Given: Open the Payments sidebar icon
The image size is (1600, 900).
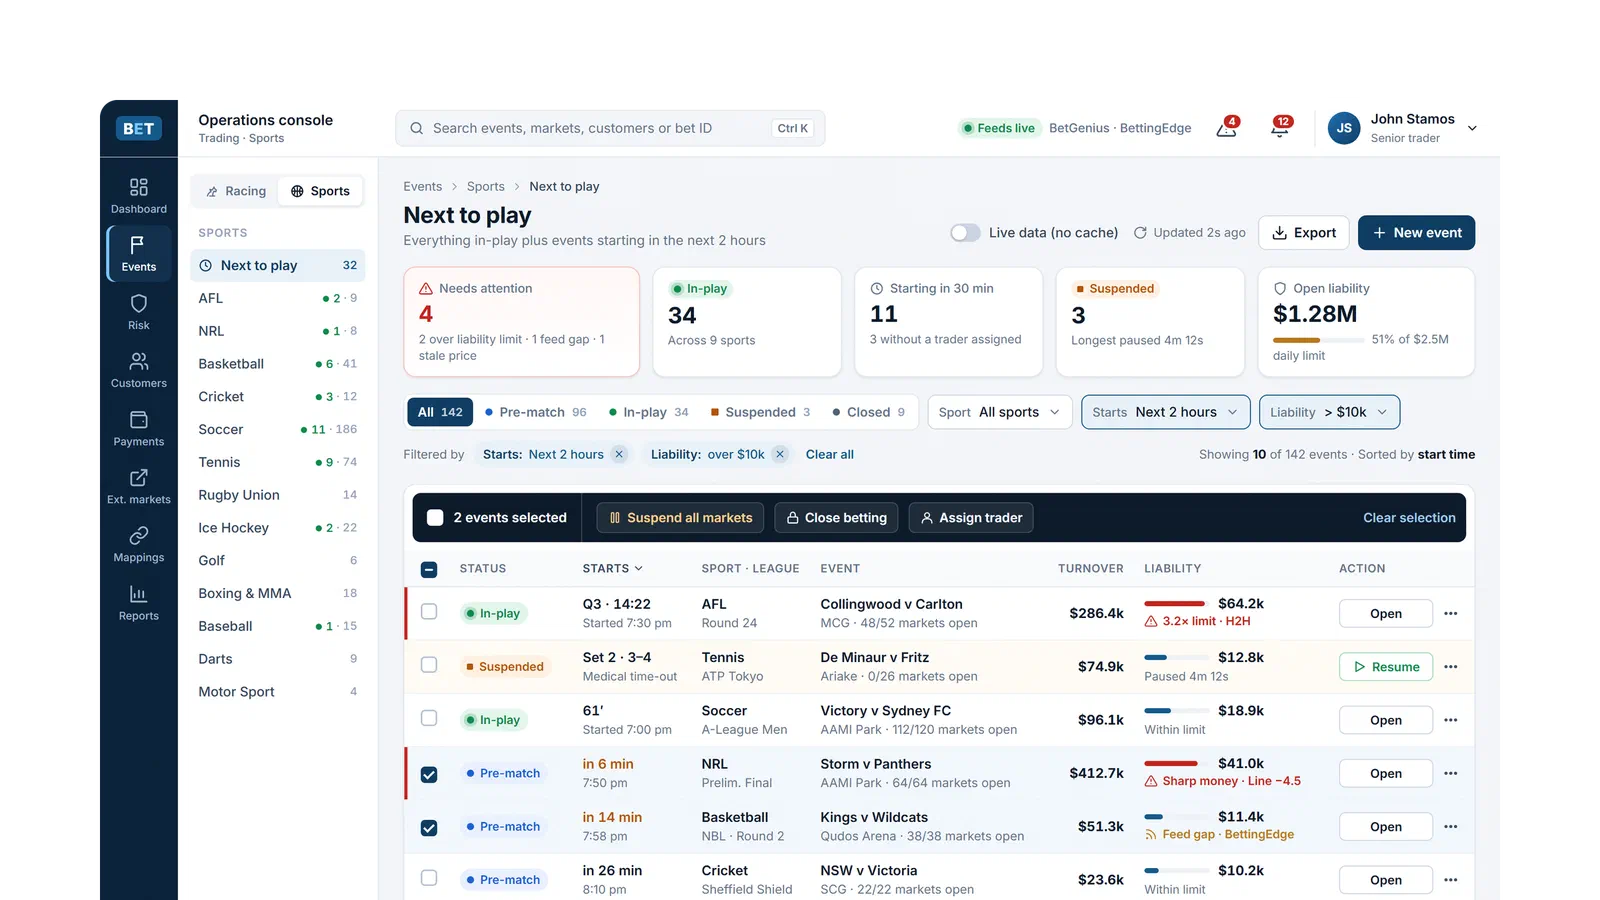Looking at the screenshot, I should coord(139,419).
